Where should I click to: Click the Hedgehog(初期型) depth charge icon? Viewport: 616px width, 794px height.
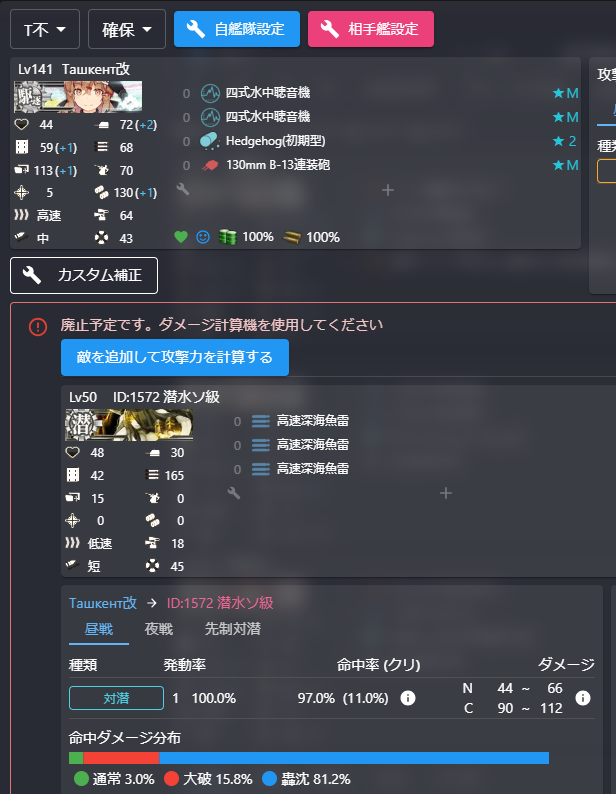[x=210, y=141]
